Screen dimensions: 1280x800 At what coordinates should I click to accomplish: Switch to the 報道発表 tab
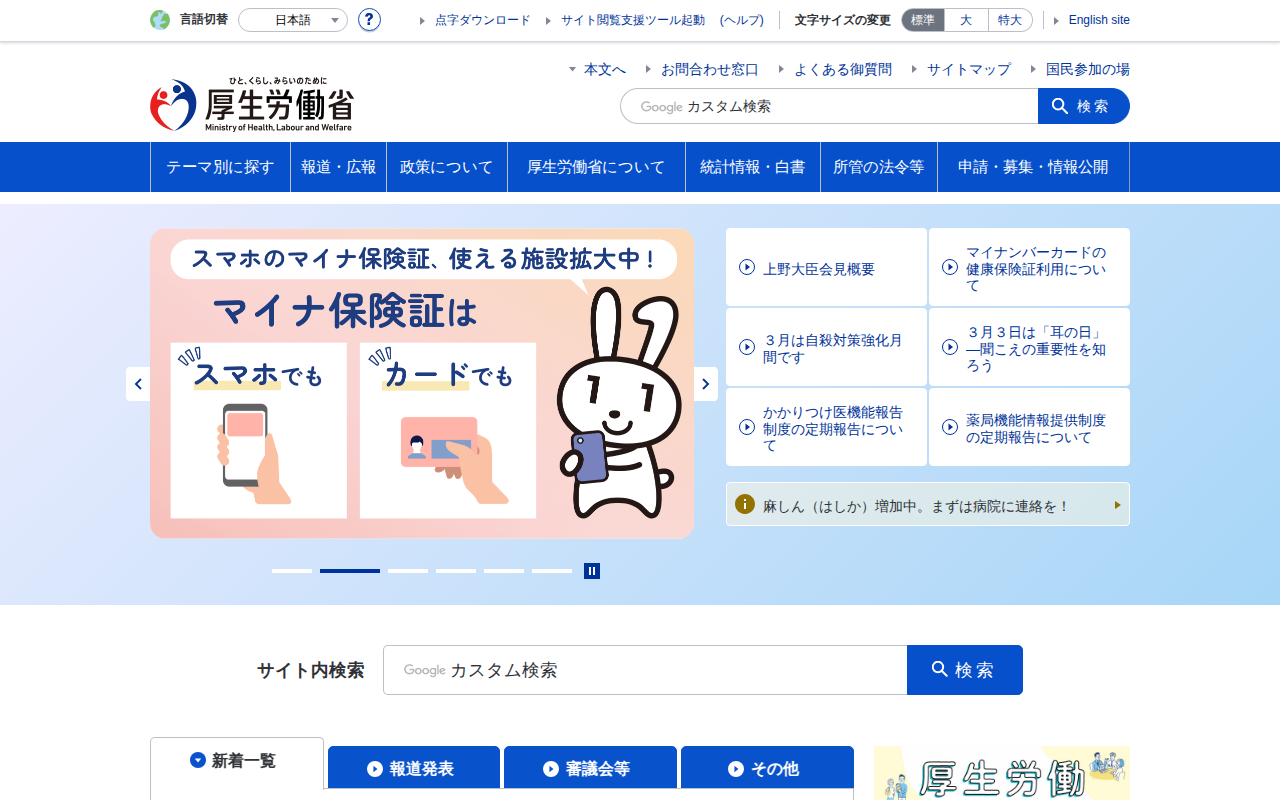coord(414,768)
